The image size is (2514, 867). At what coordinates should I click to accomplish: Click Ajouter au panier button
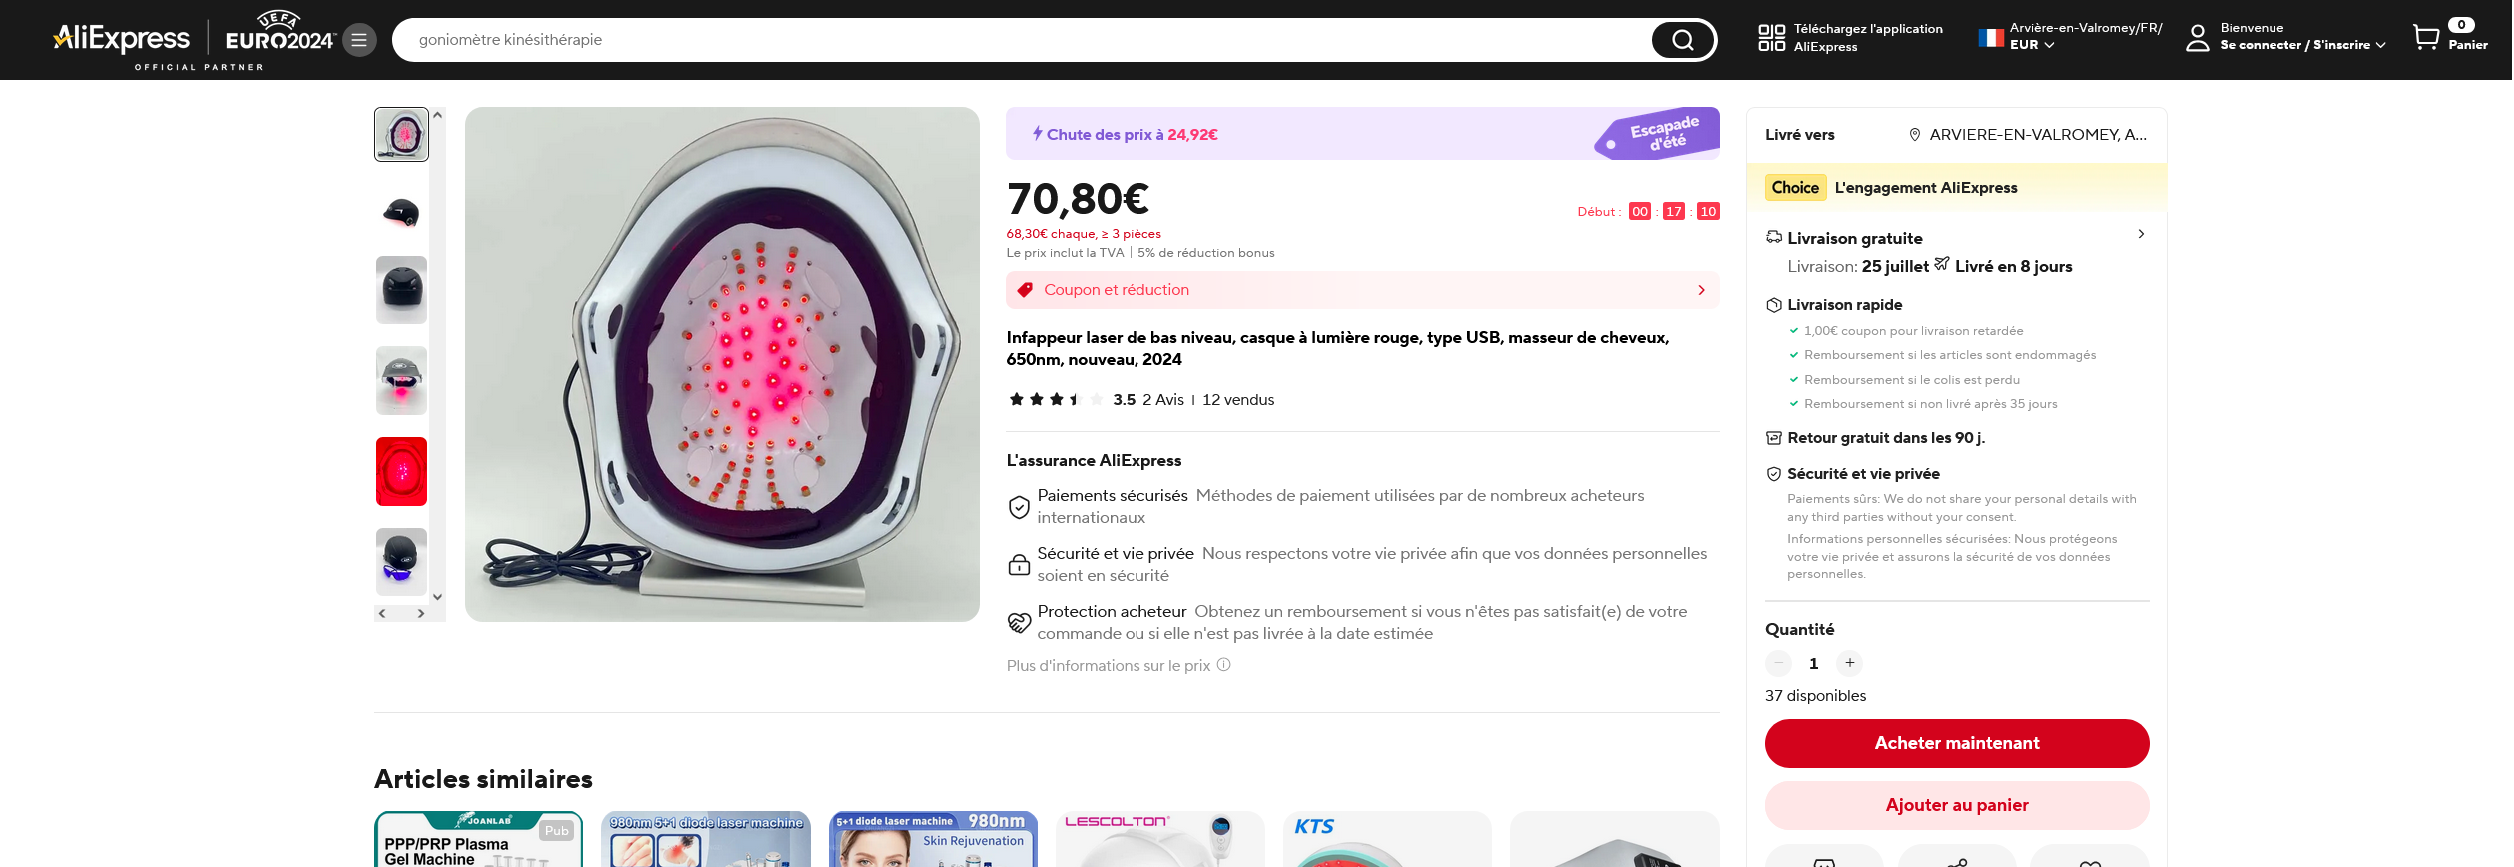click(1956, 805)
